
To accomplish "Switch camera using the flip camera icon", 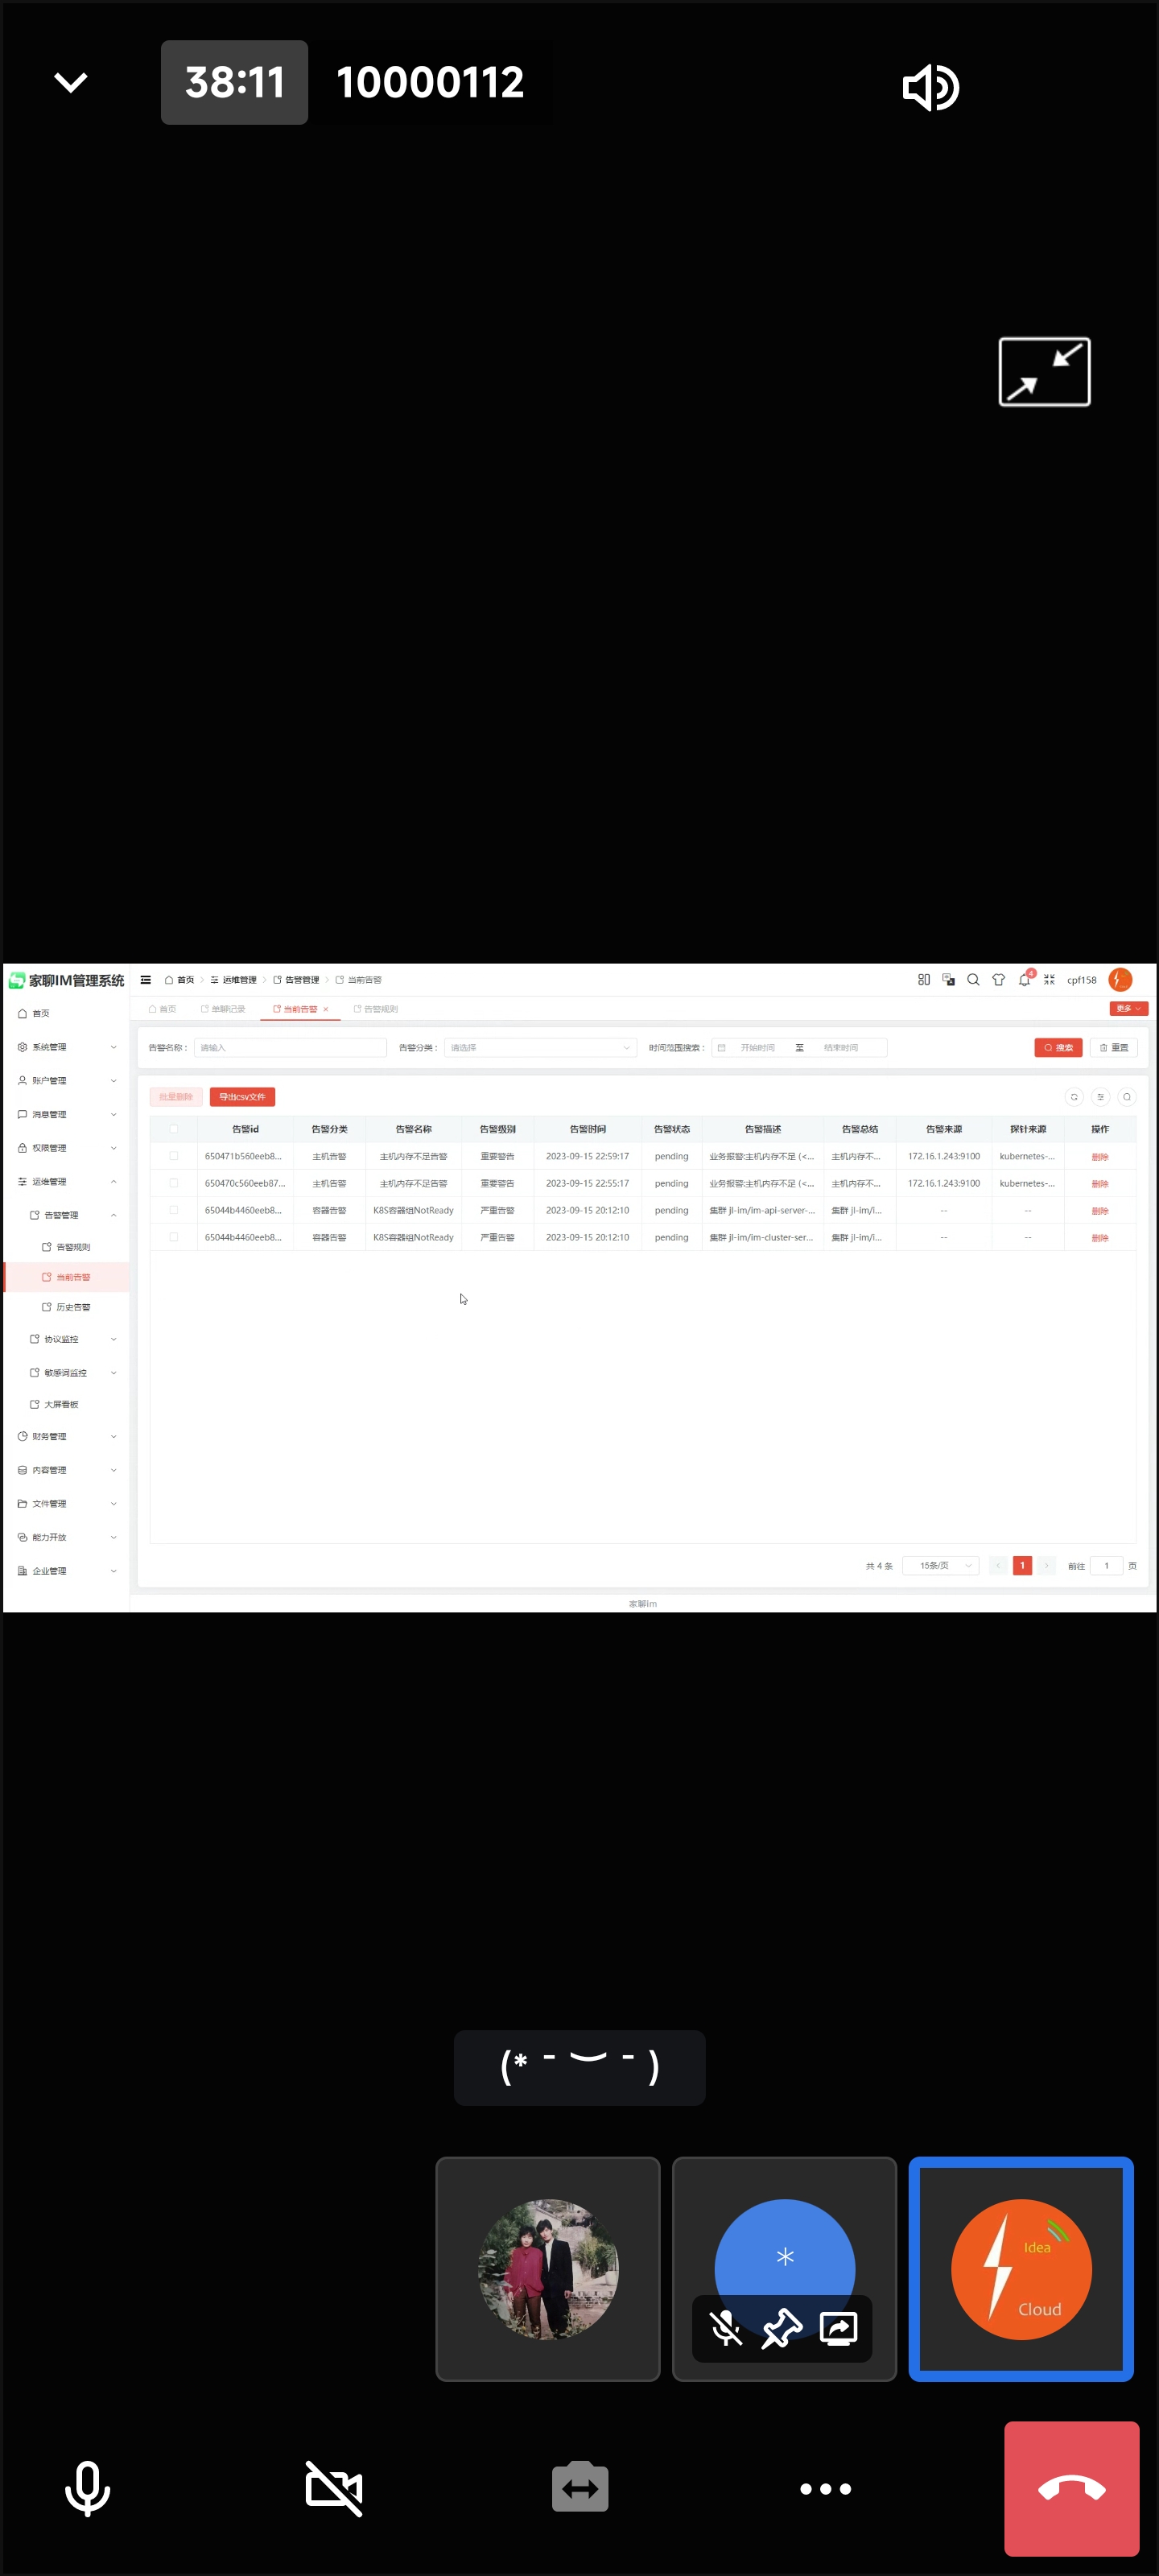I will [x=580, y=2488].
